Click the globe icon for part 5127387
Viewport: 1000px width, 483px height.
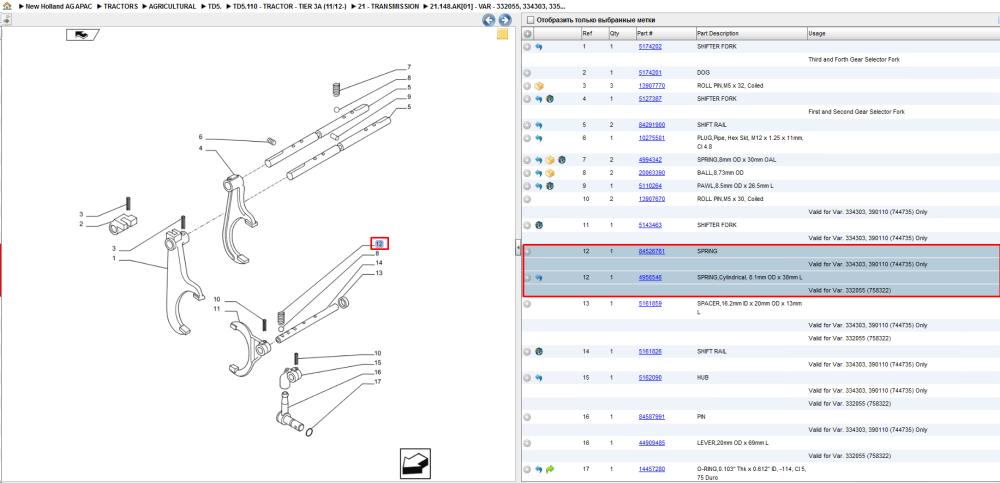(x=549, y=99)
